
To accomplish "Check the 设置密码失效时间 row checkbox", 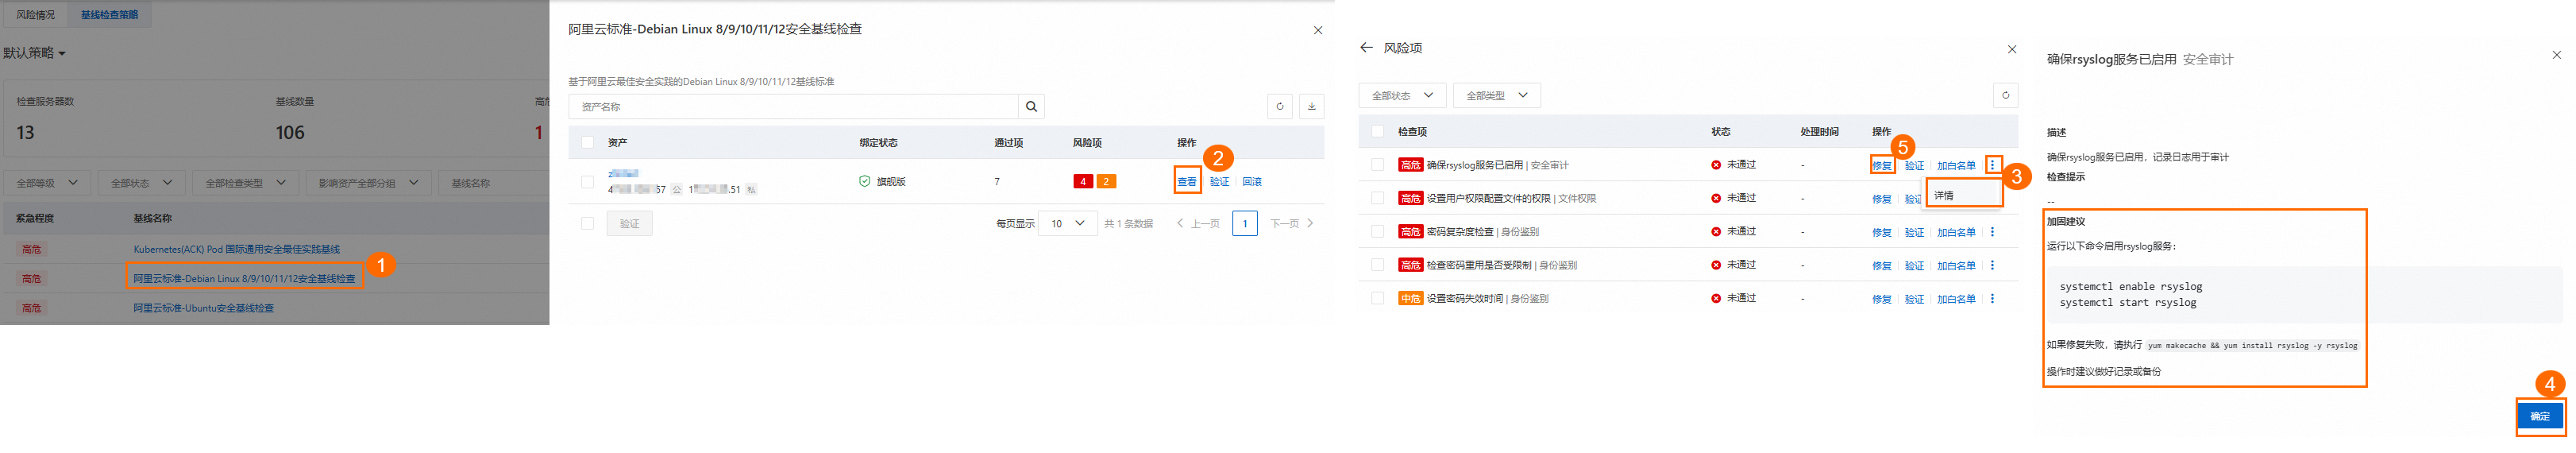I will pyautogui.click(x=1377, y=298).
